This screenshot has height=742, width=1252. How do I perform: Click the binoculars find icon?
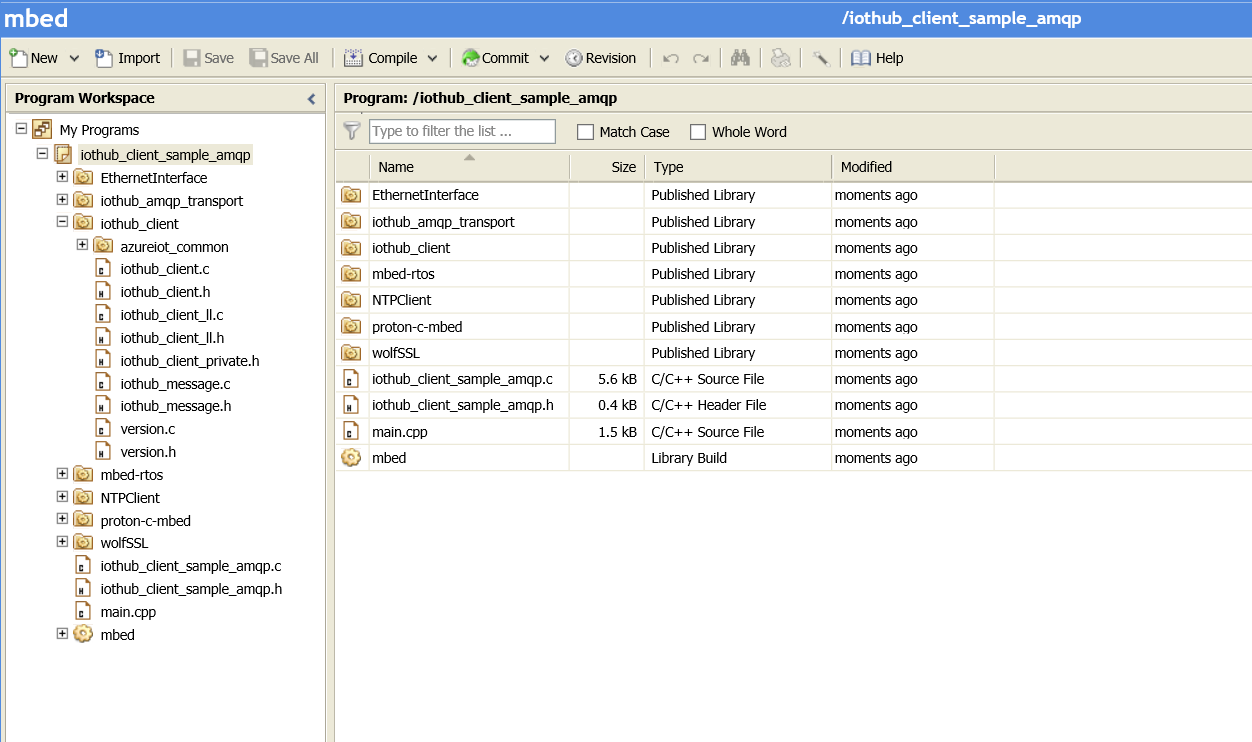[x=740, y=58]
